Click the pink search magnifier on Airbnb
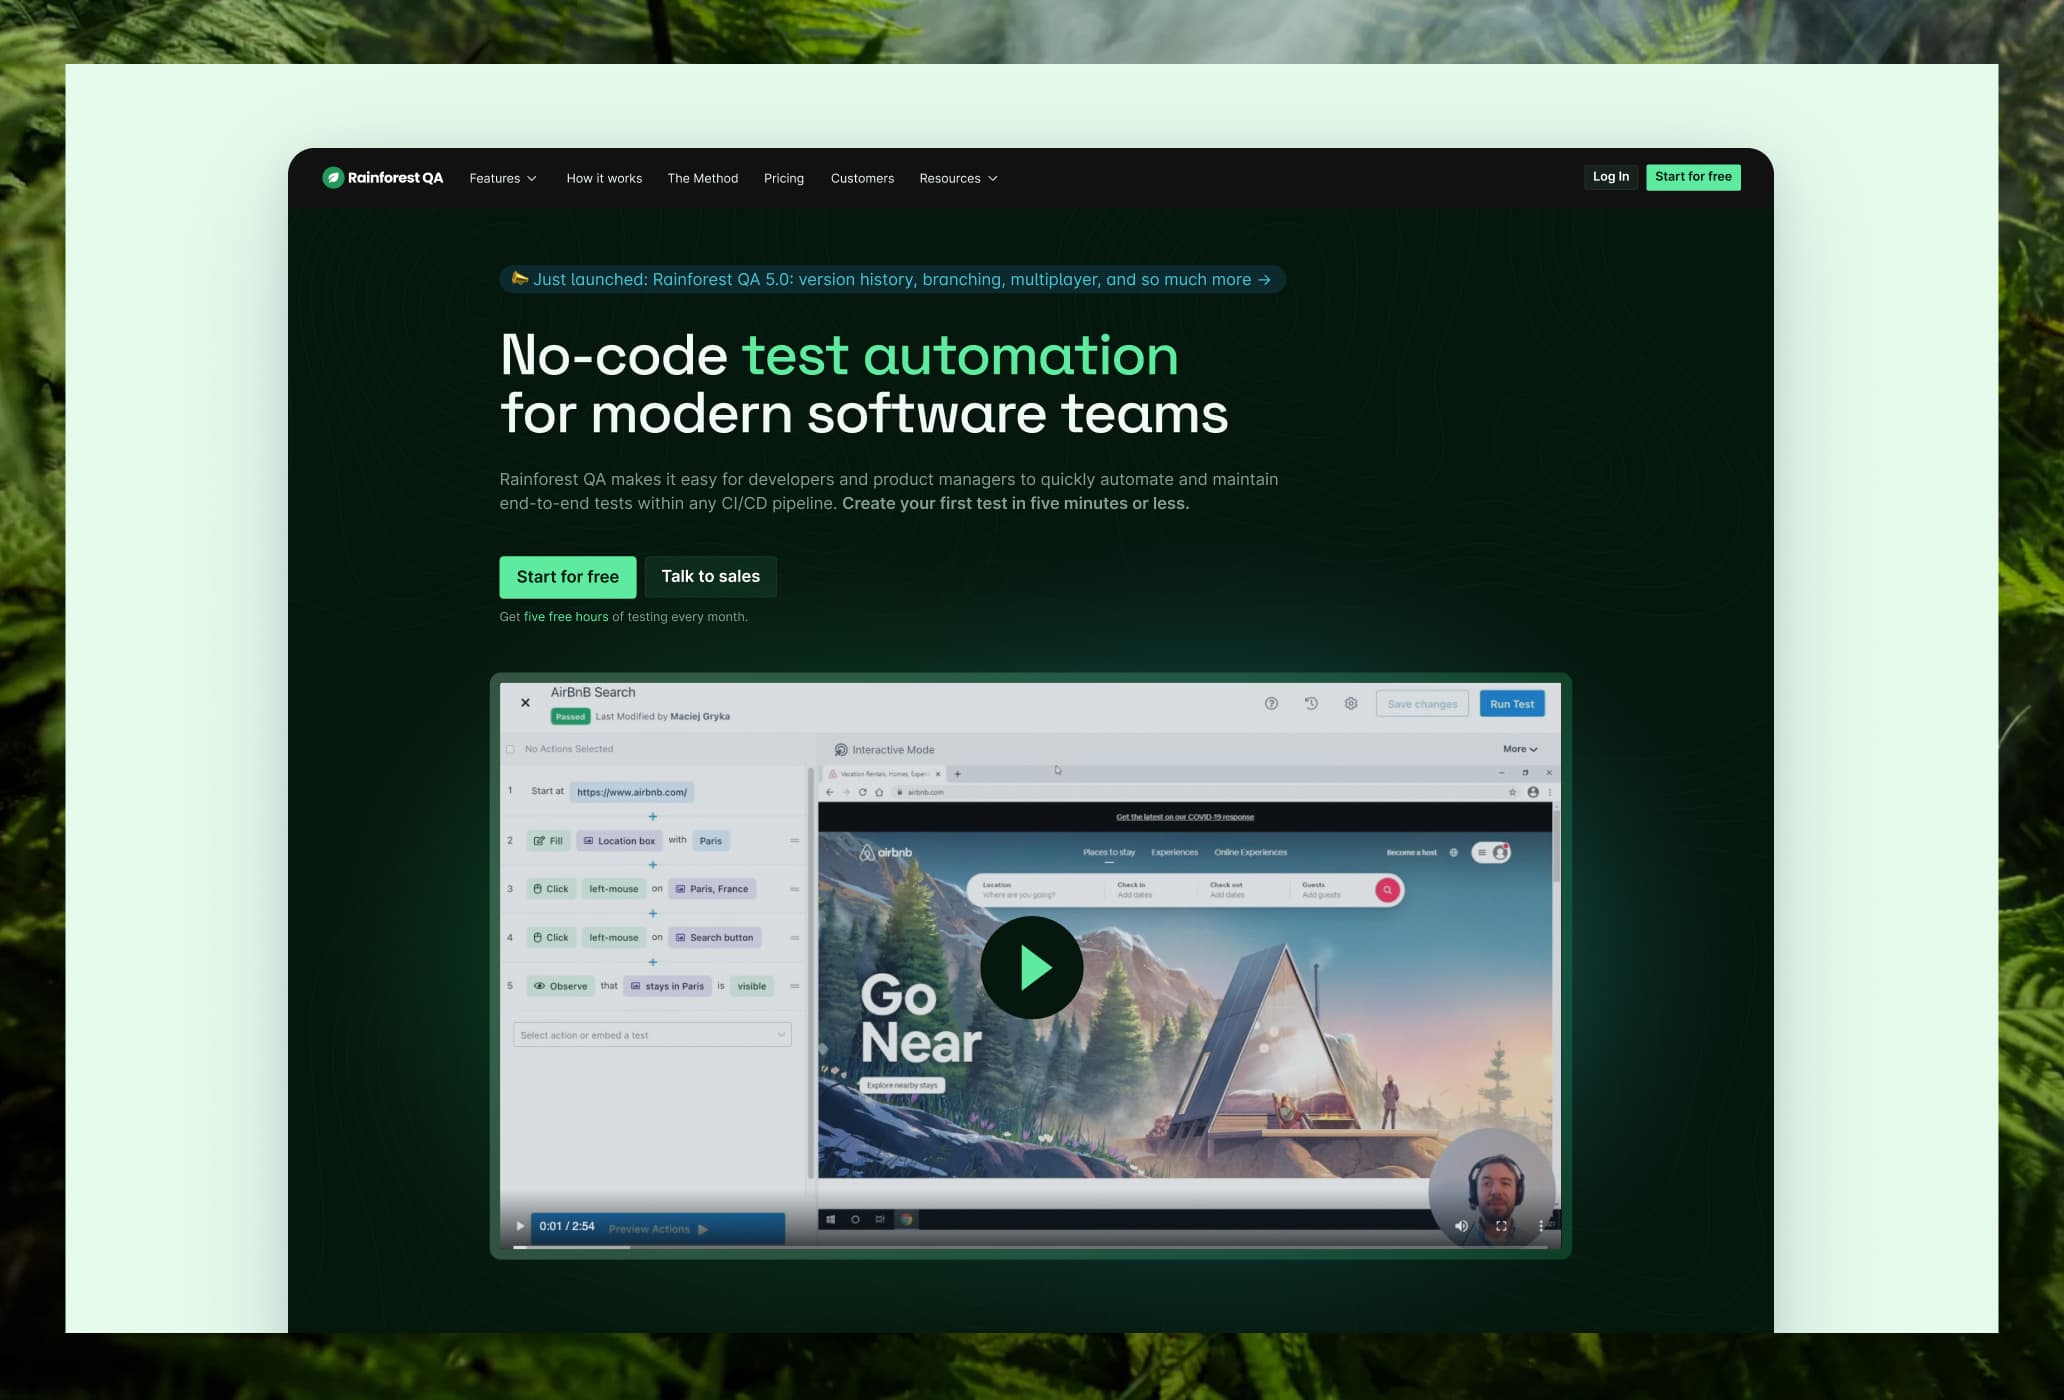This screenshot has height=1400, width=2064. coord(1387,889)
